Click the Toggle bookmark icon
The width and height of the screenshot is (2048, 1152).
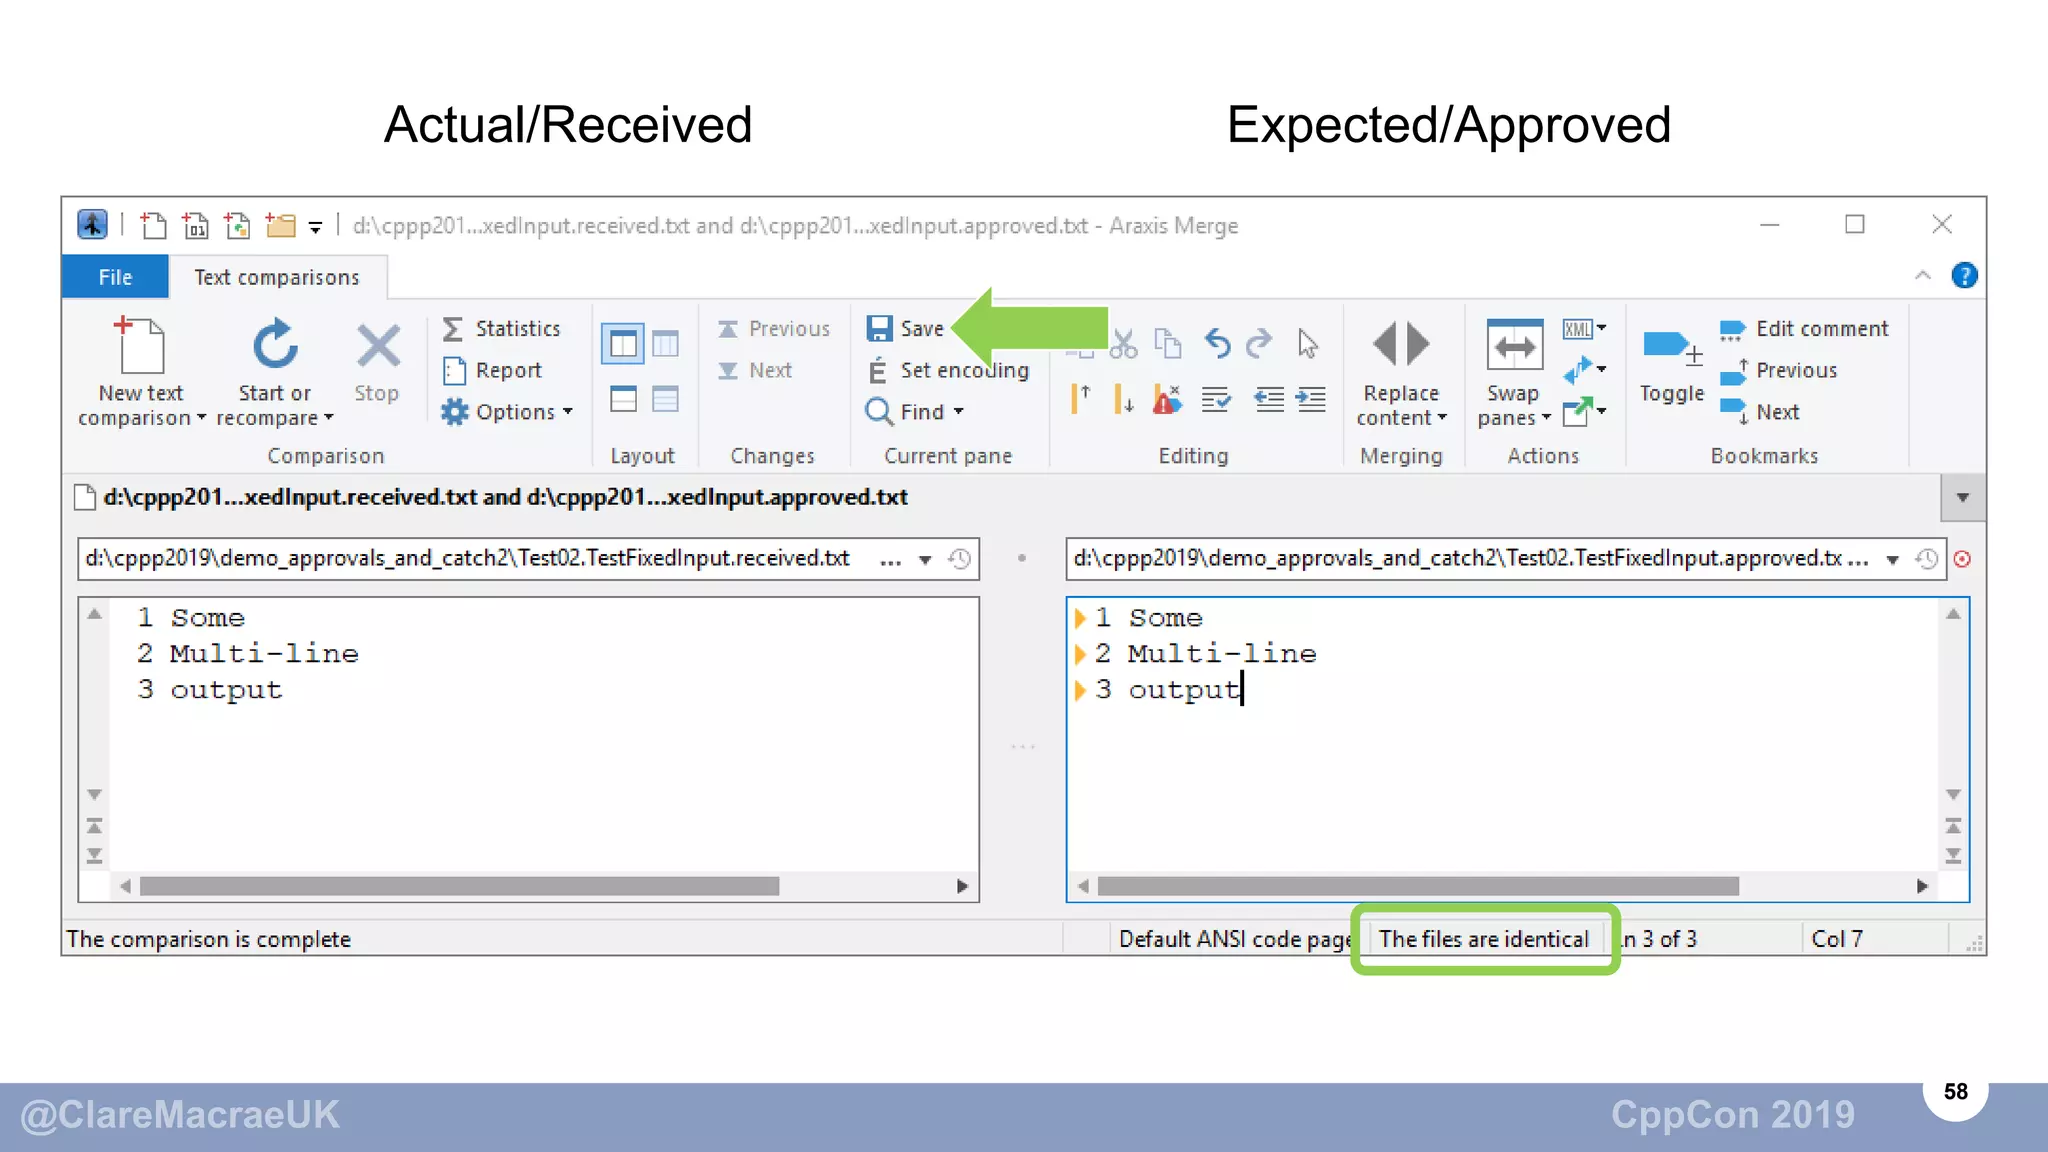tap(1671, 347)
